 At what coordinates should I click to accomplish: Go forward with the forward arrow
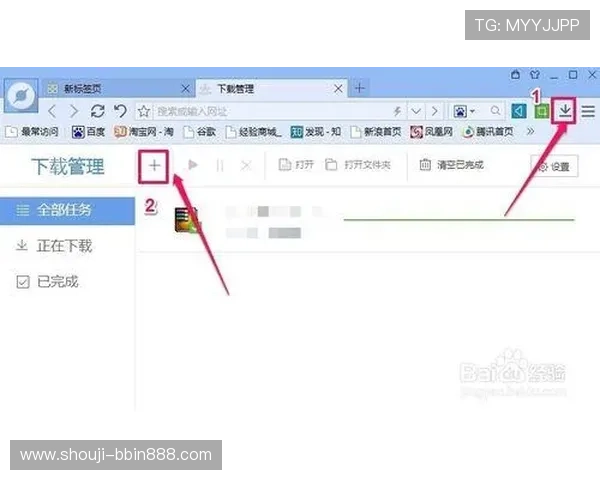pyautogui.click(x=74, y=111)
